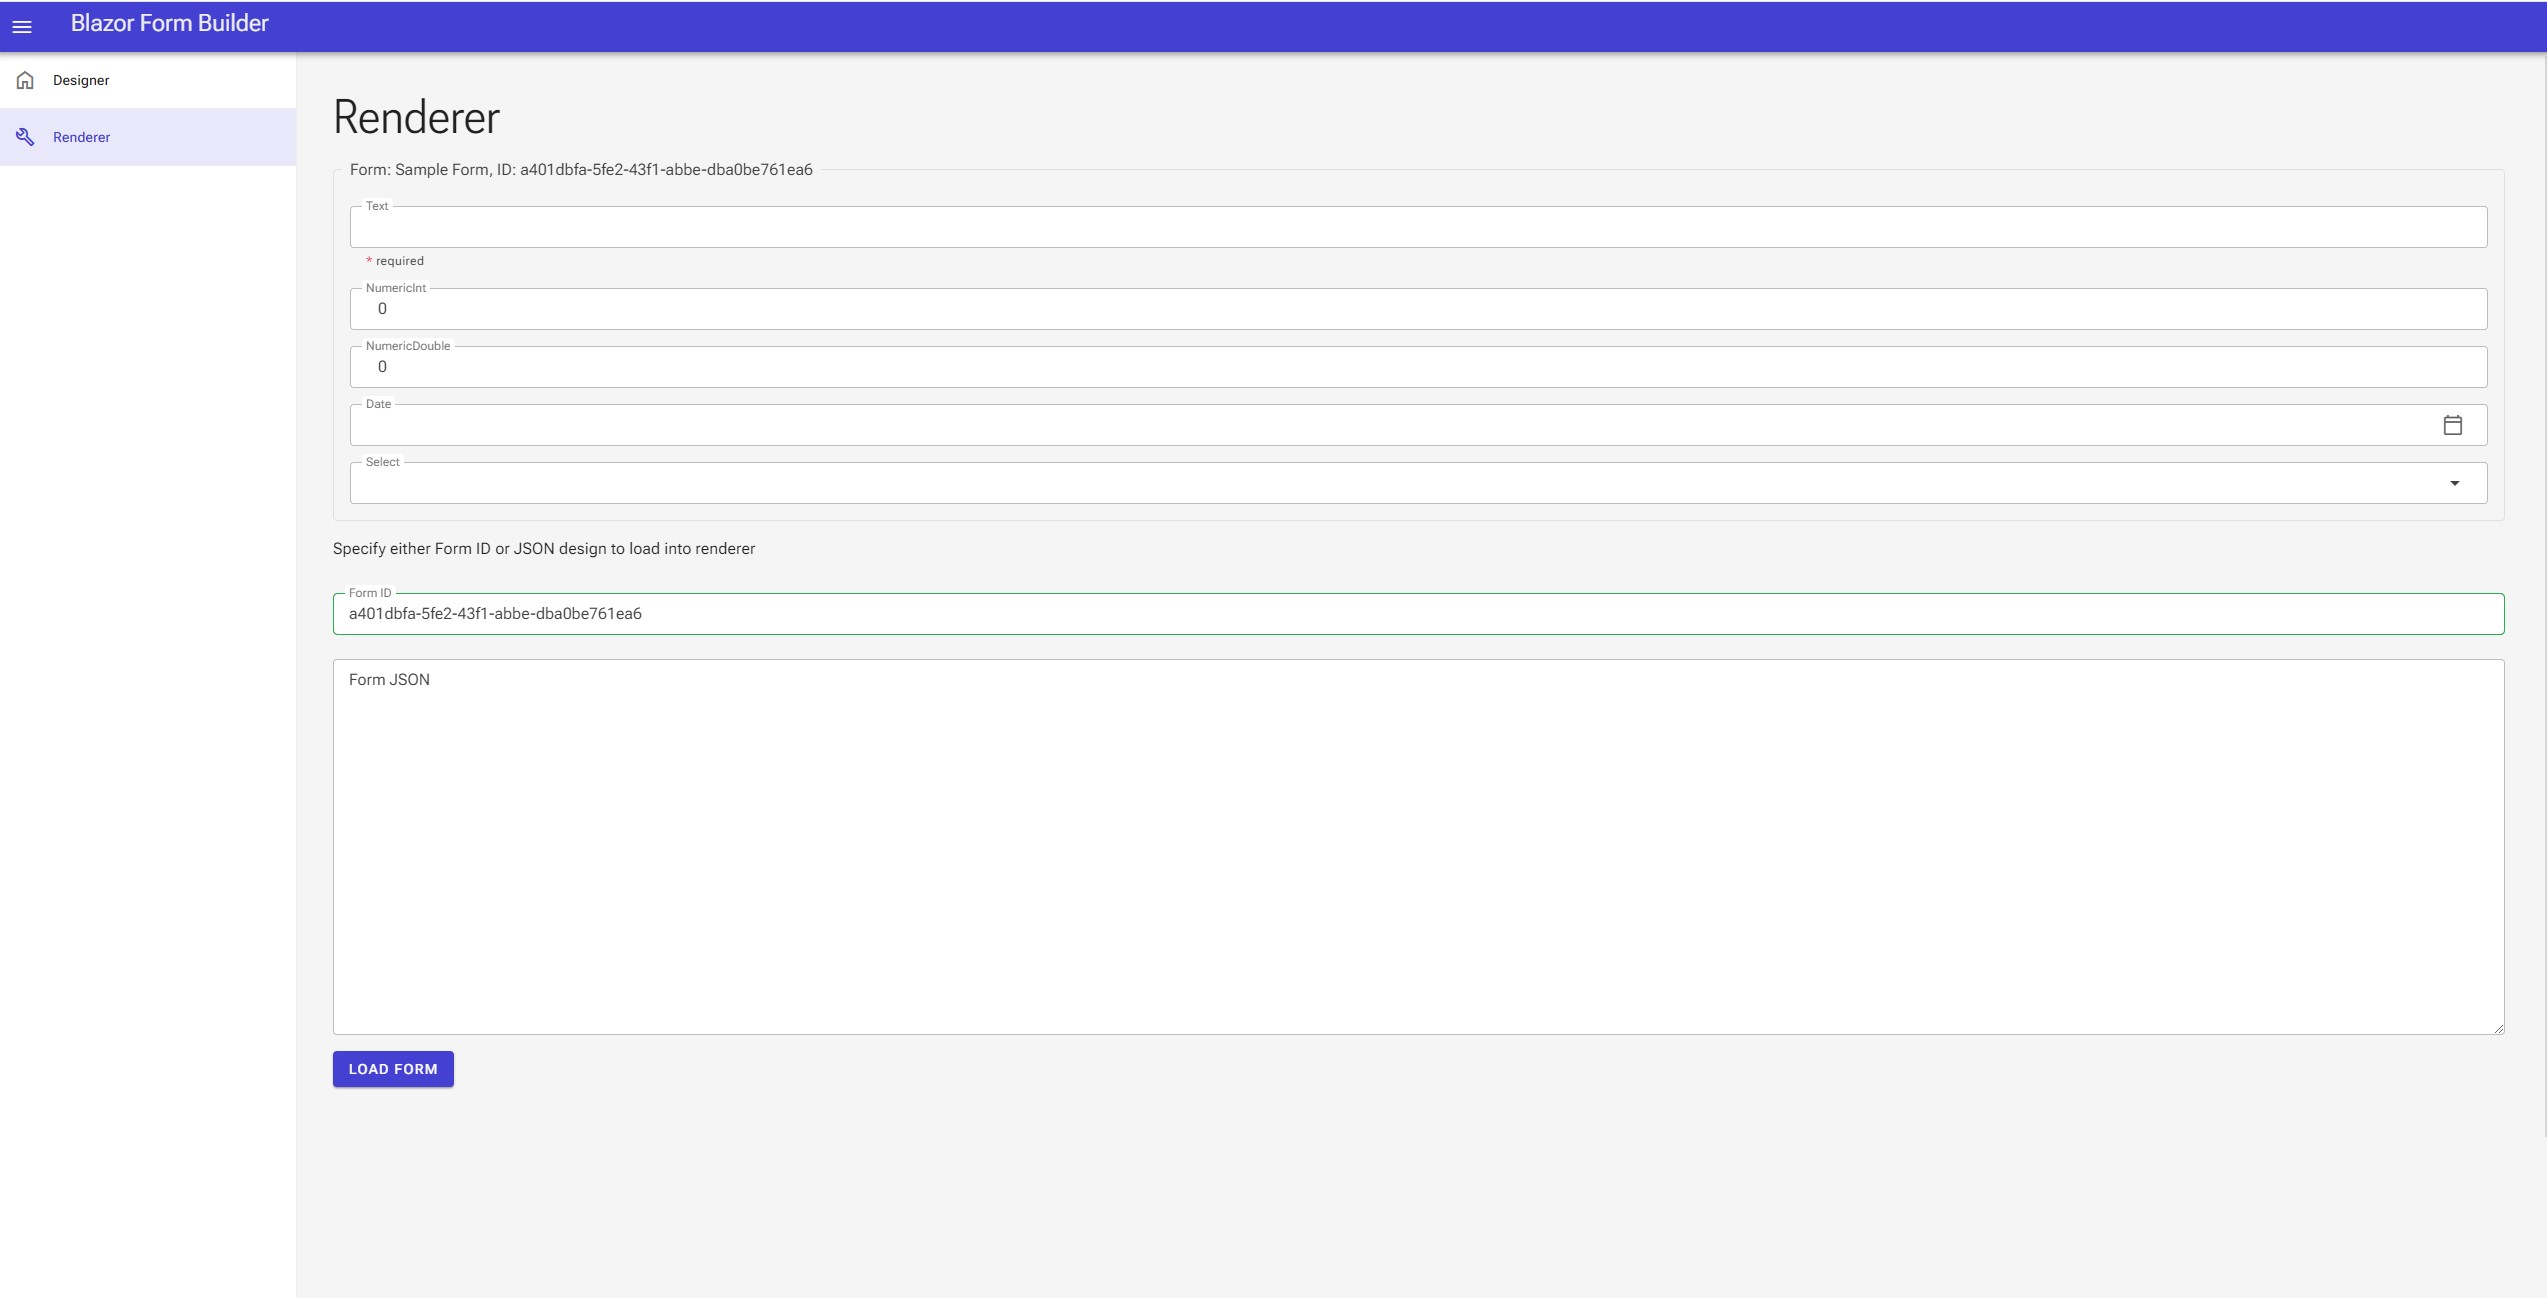The width and height of the screenshot is (2547, 1298).
Task: Click the Designer home icon
Action: [x=25, y=80]
